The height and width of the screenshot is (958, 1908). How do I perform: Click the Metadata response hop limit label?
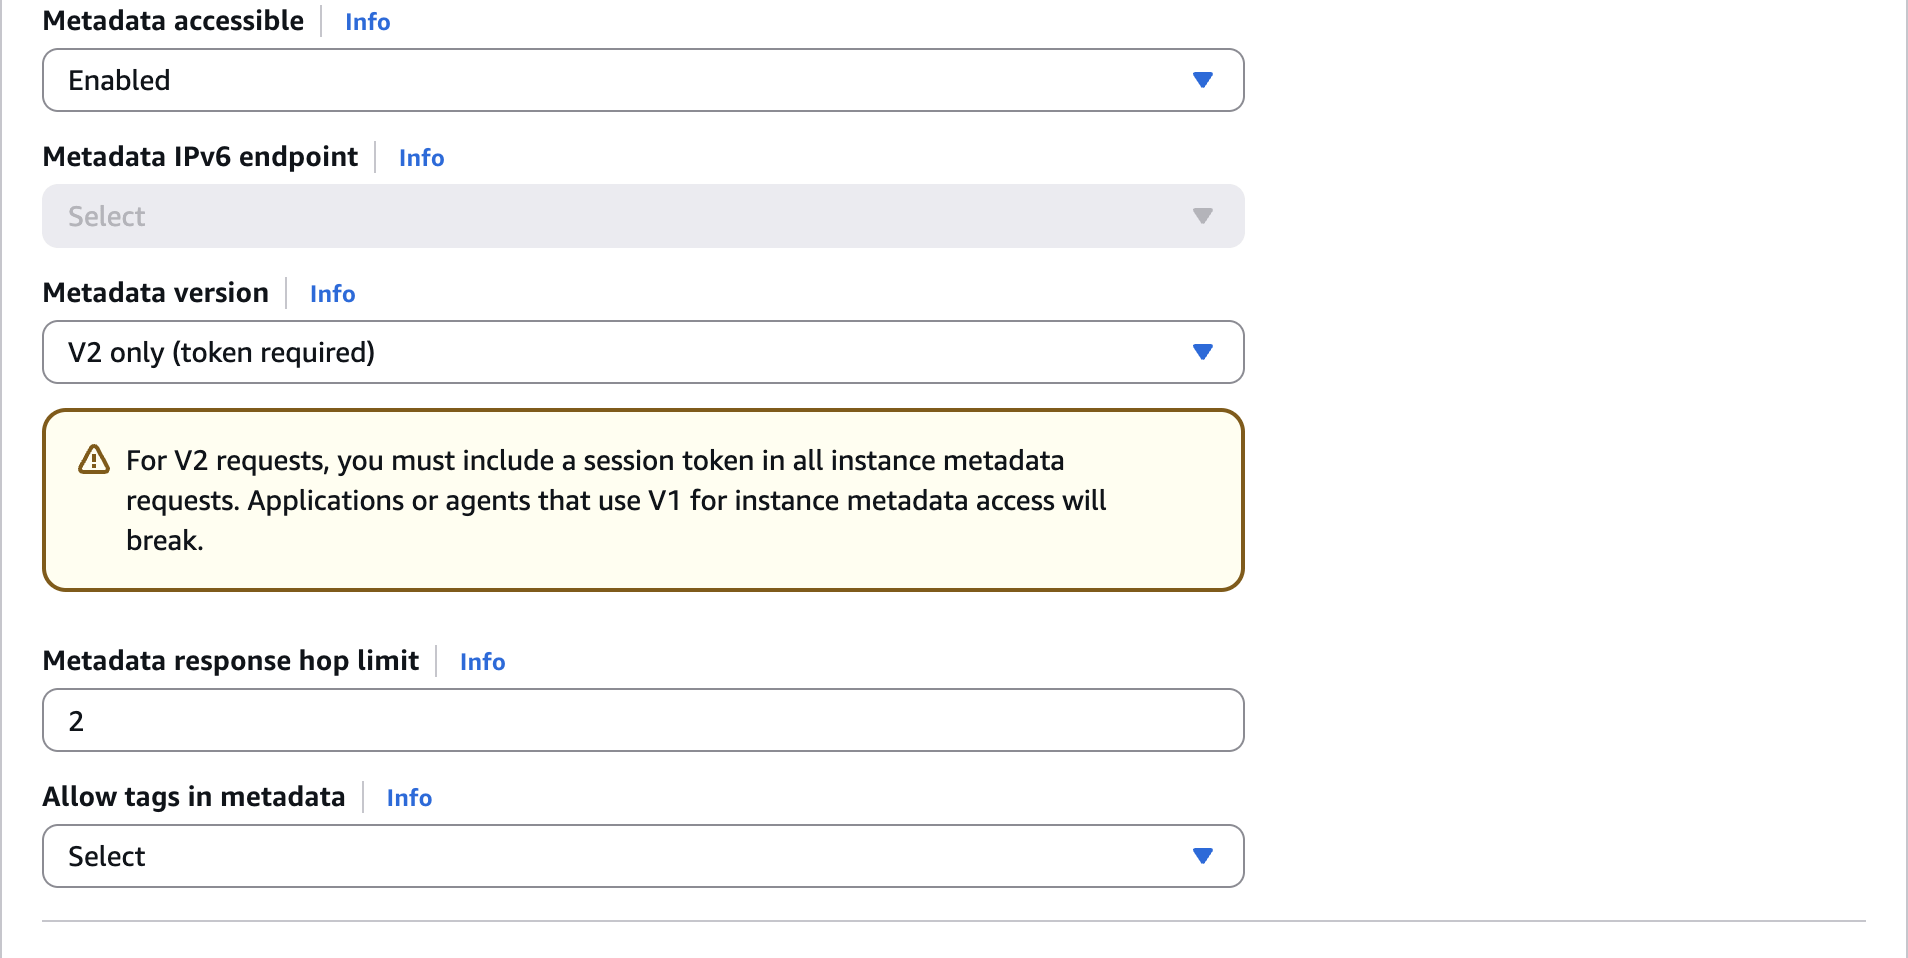pos(231,661)
